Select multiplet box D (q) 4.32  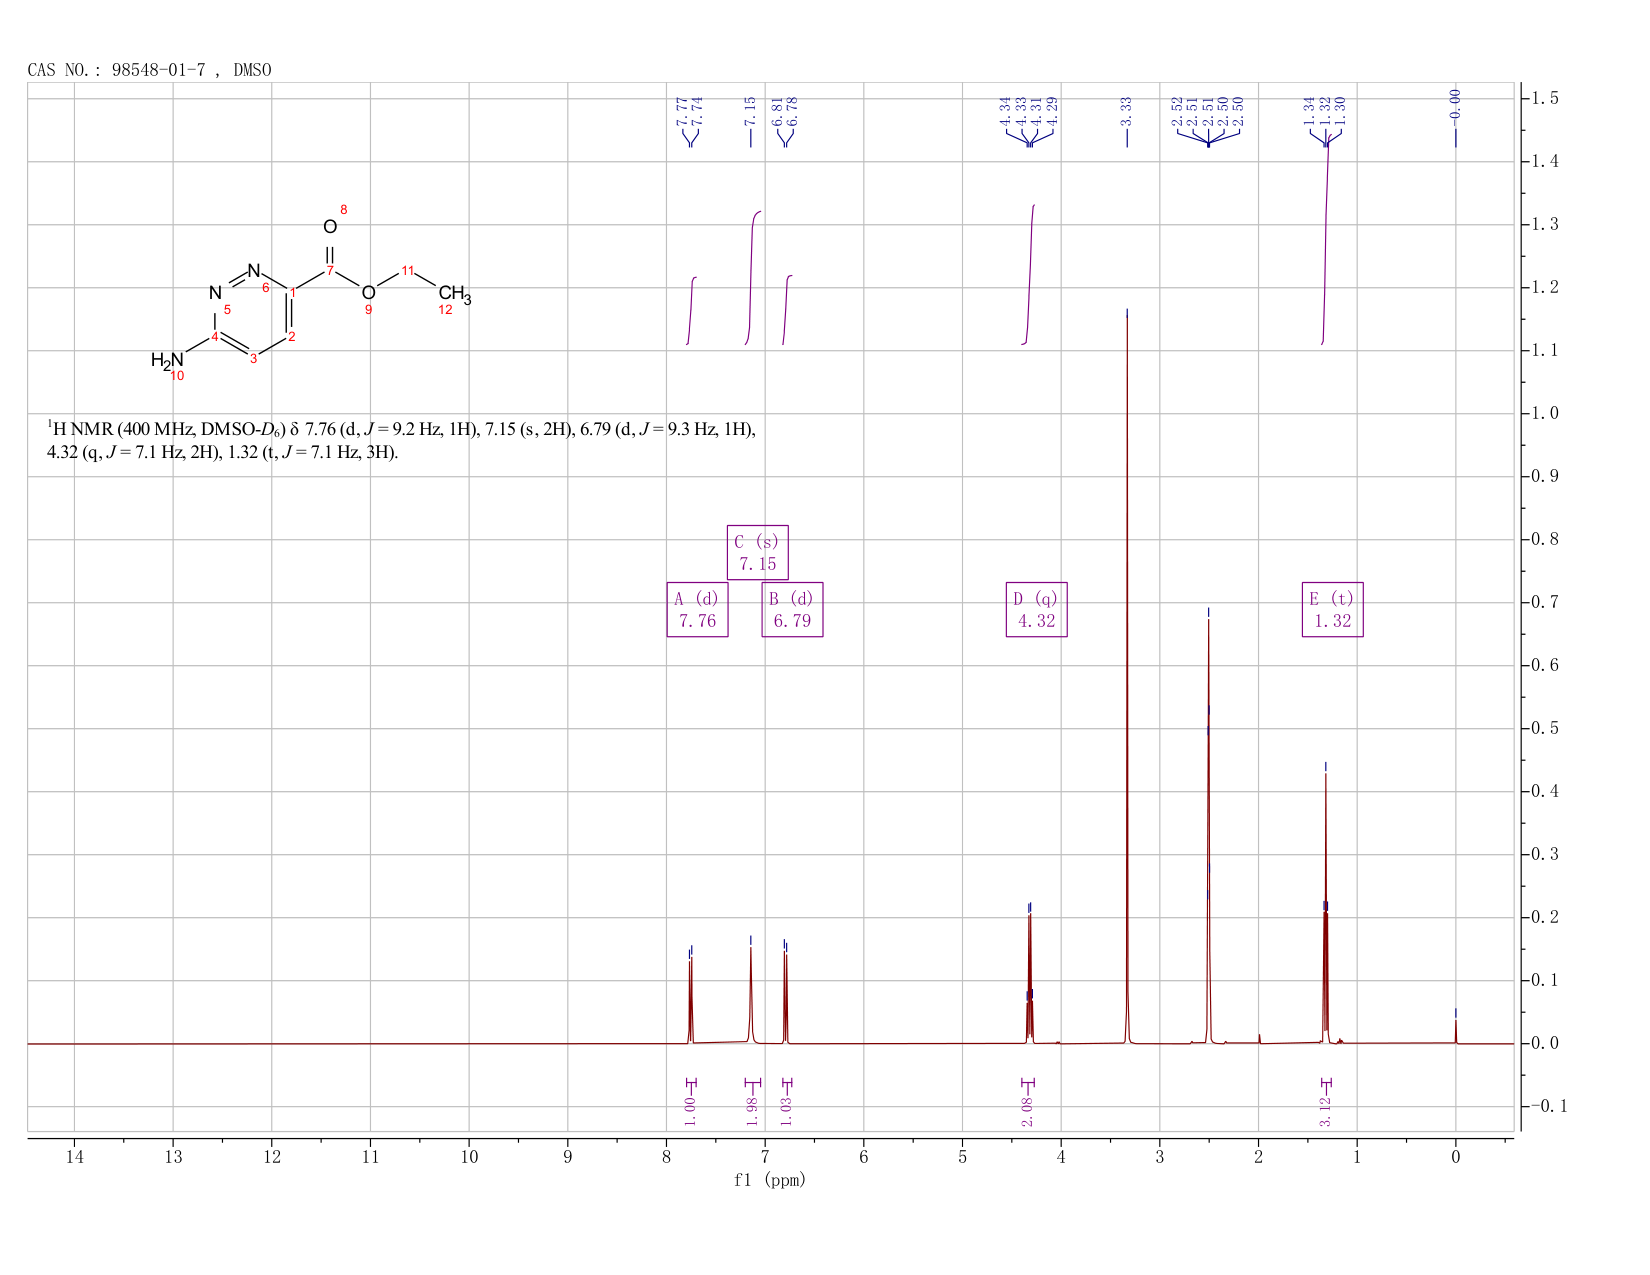(x=1036, y=610)
